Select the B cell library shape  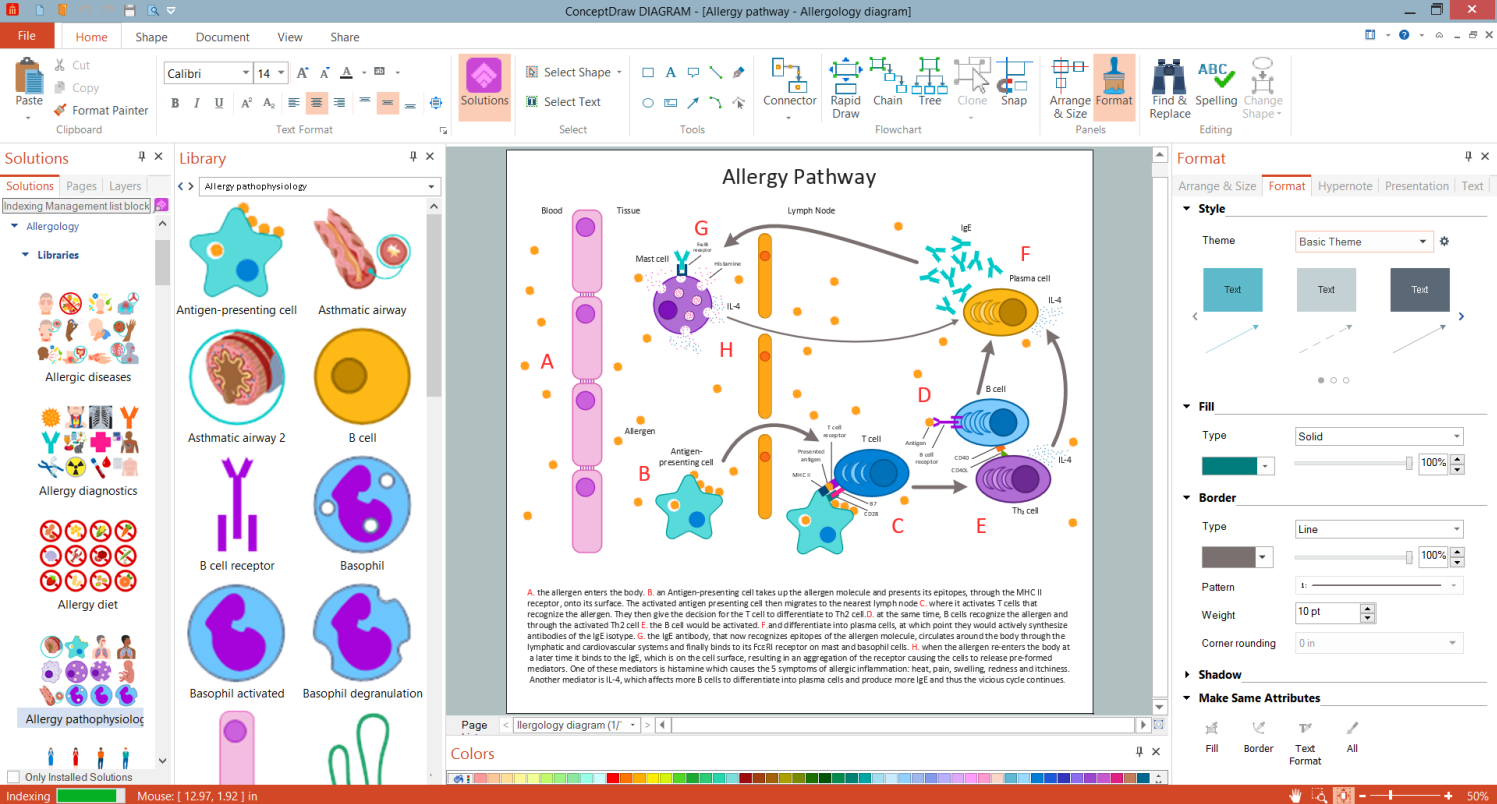click(362, 387)
